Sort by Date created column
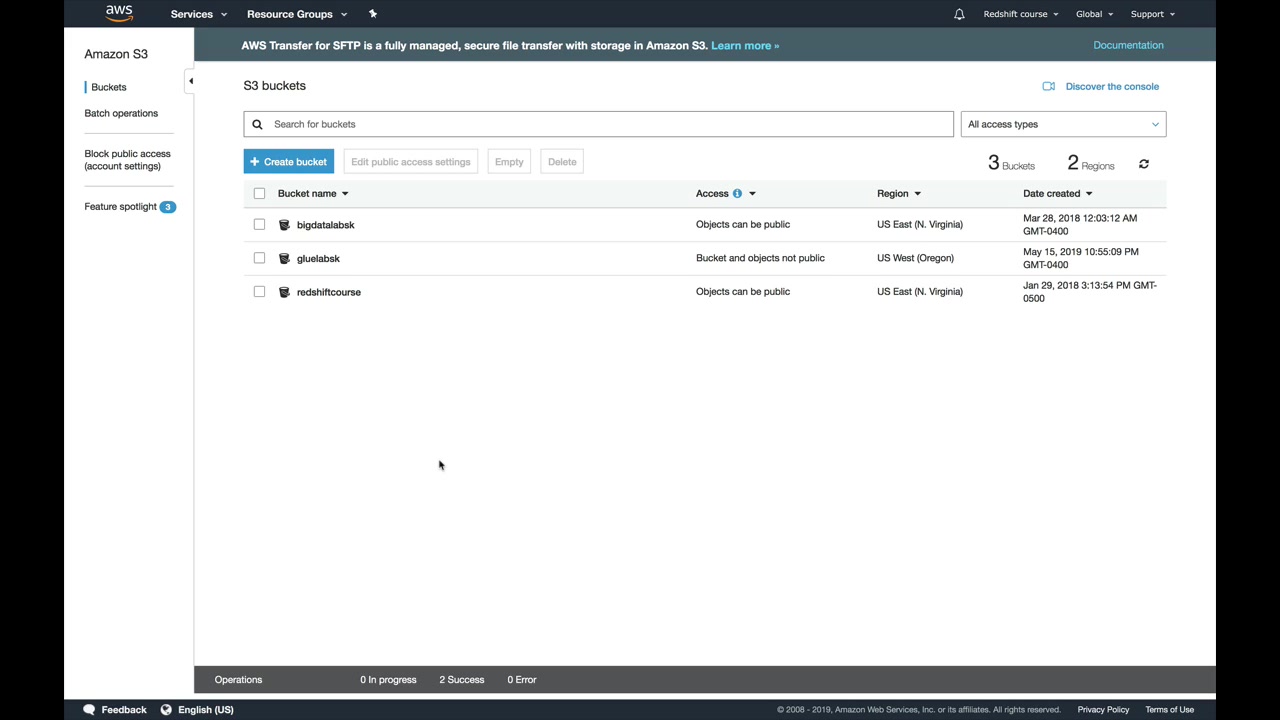Viewport: 1280px width, 720px height. [x=1057, y=193]
